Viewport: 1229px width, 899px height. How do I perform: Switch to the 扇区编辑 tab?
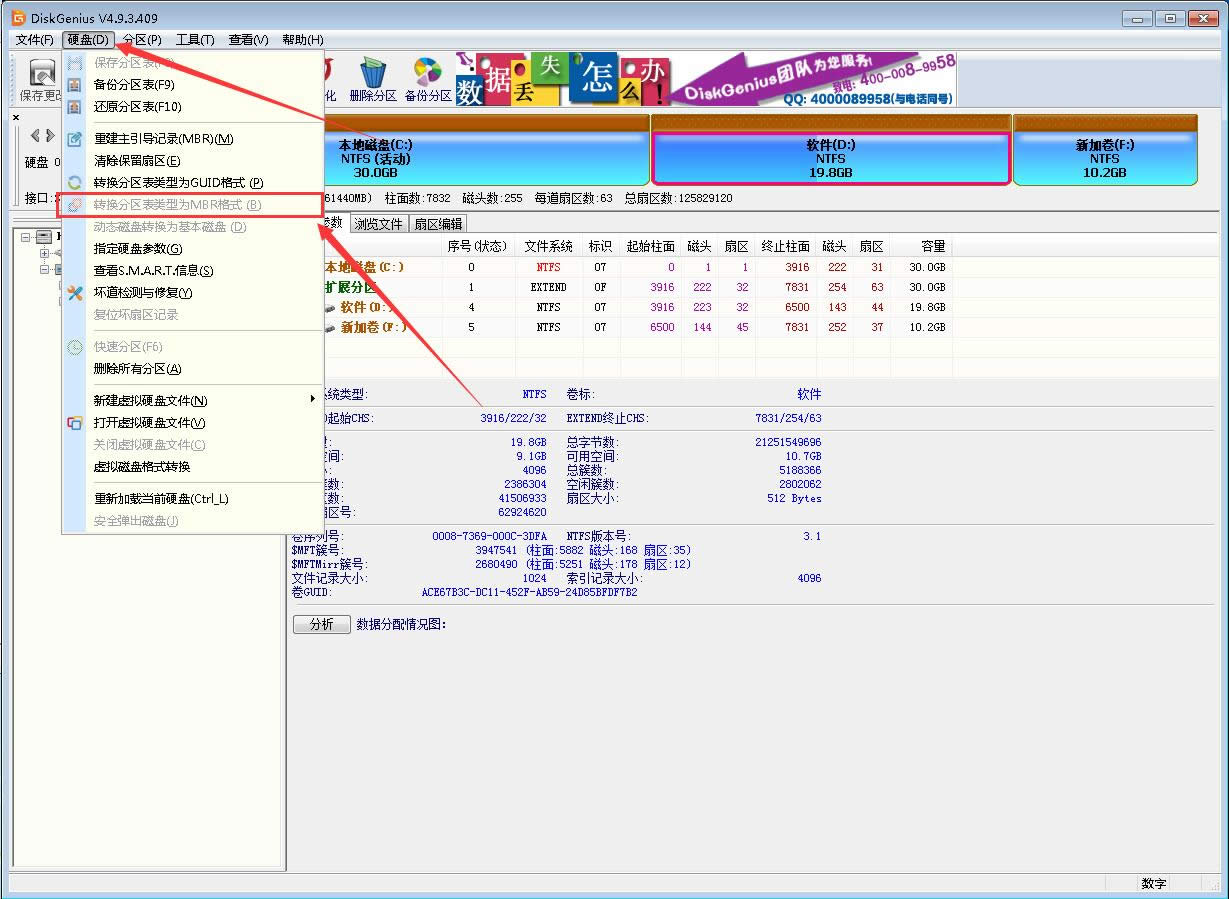click(437, 222)
